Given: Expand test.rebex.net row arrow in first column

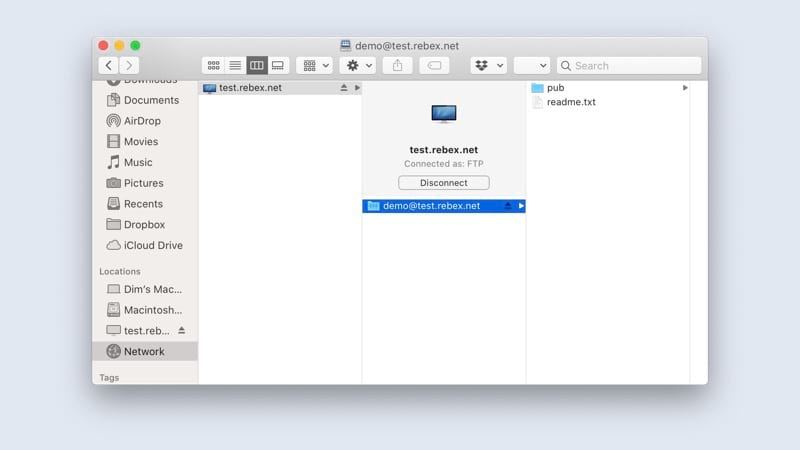Looking at the screenshot, I should (x=357, y=88).
